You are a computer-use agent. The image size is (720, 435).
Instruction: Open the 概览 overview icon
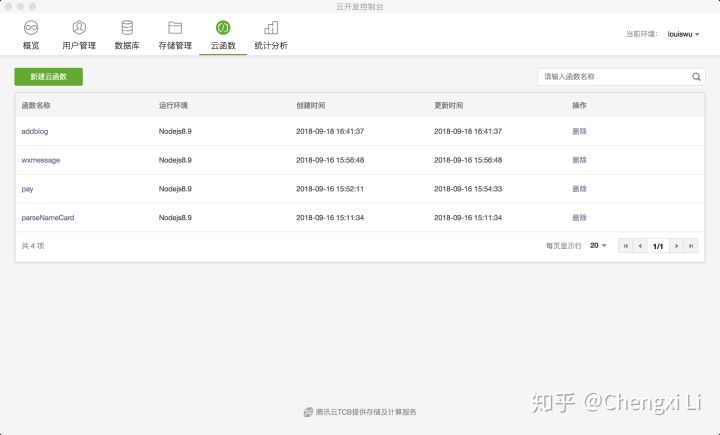coord(31,28)
